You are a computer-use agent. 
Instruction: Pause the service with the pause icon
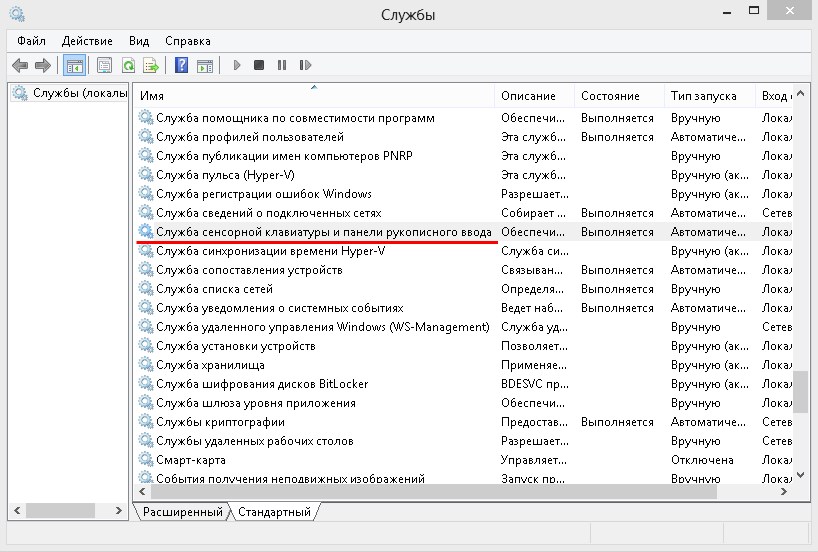282,65
